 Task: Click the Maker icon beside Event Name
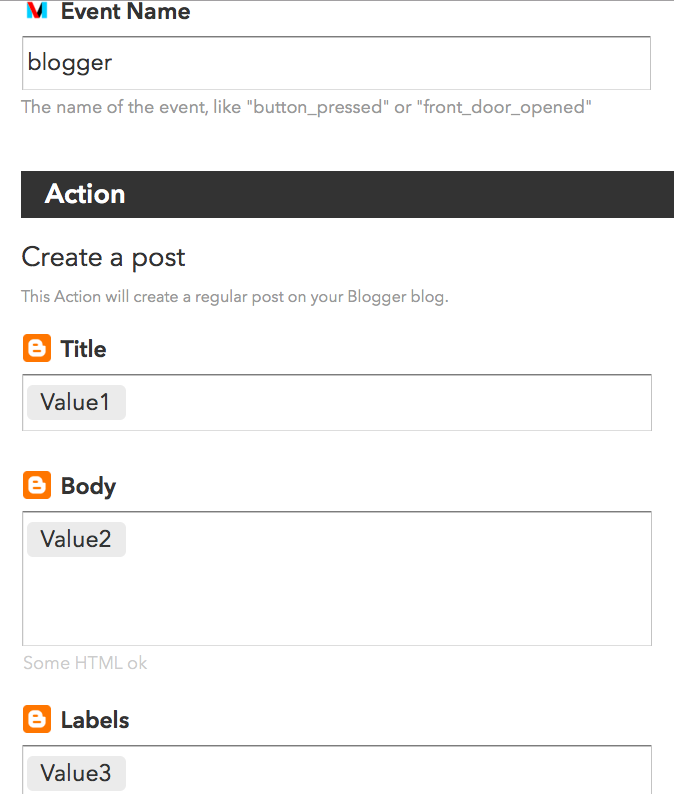(x=37, y=10)
